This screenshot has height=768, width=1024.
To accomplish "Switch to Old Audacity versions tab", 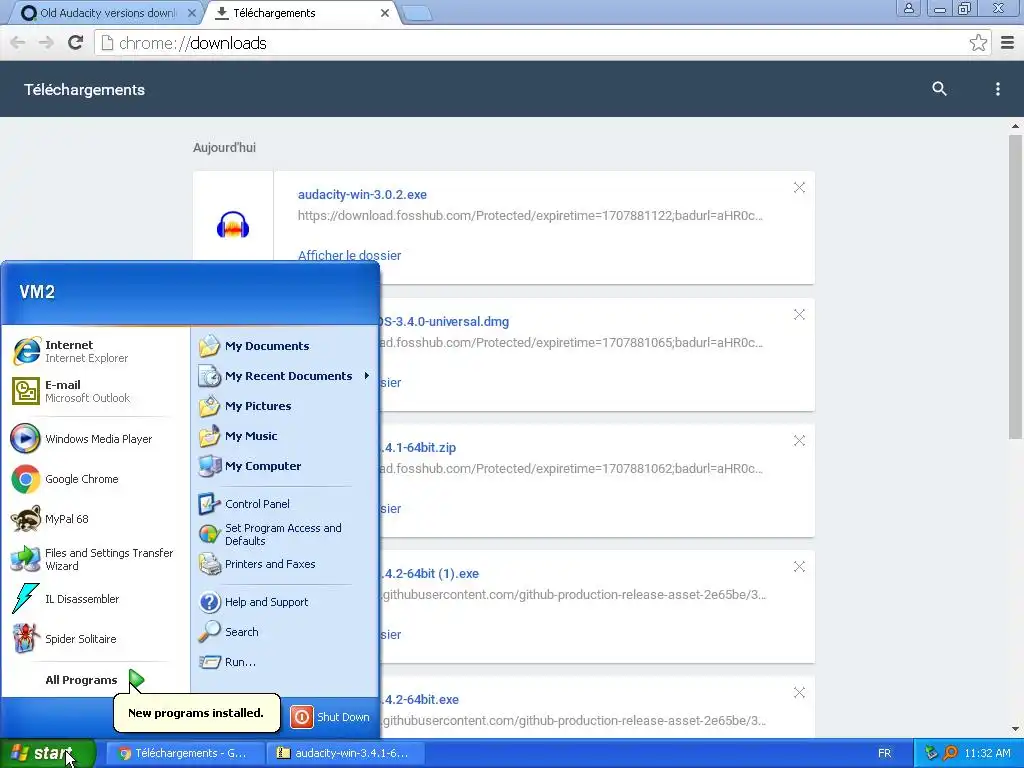I will click(104, 13).
